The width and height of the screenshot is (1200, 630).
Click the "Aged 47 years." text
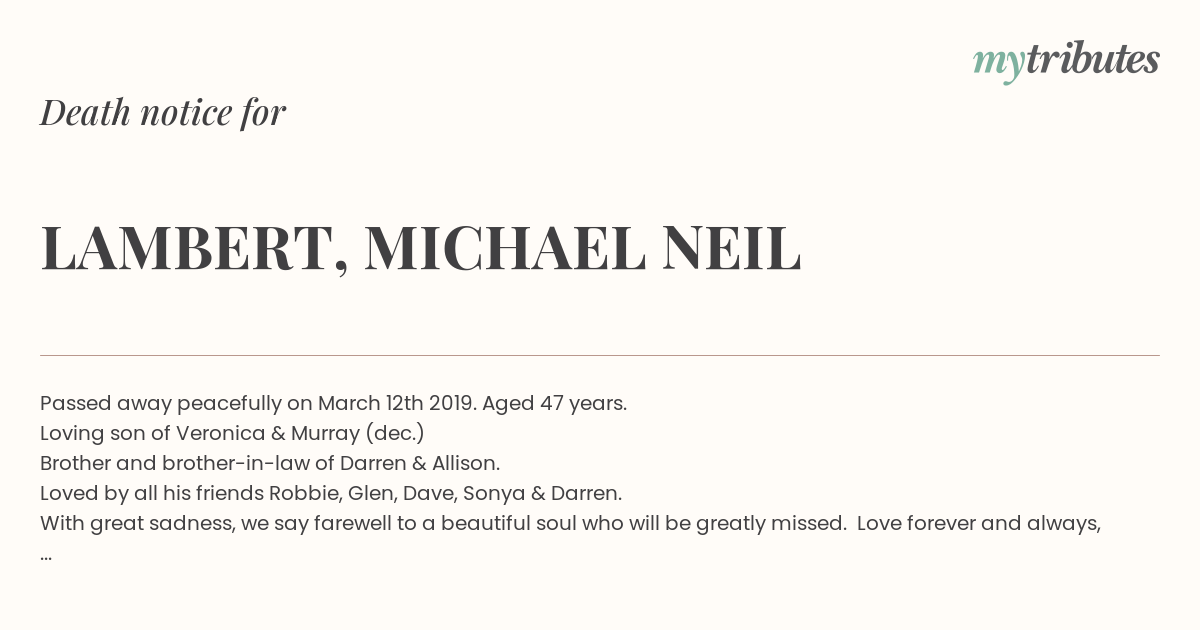pos(555,404)
